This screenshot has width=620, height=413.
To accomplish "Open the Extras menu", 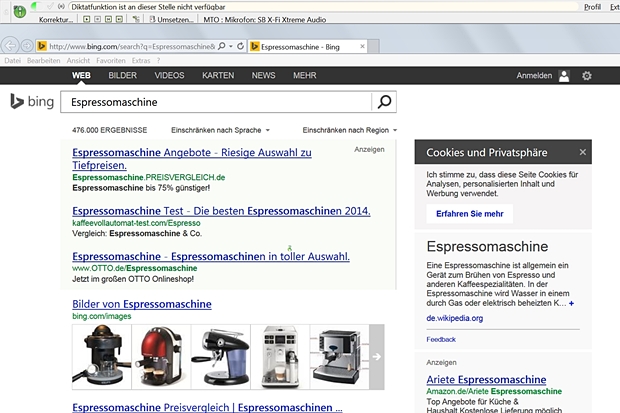I will click(x=141, y=61).
